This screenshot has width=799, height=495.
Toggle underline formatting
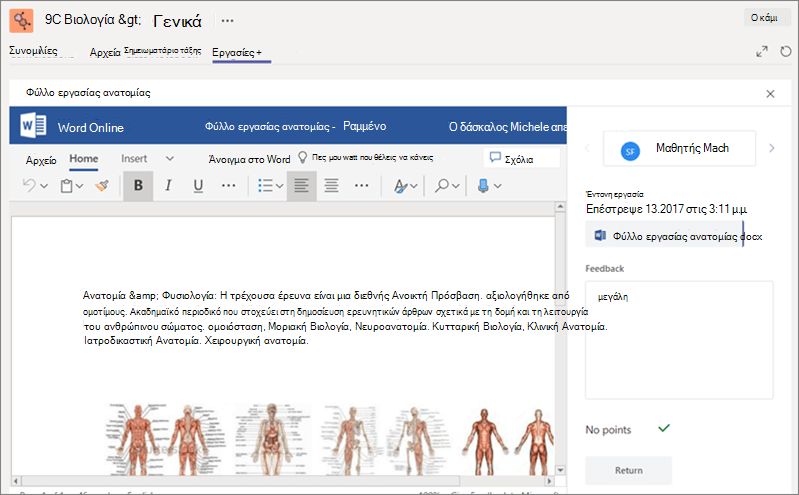click(198, 186)
